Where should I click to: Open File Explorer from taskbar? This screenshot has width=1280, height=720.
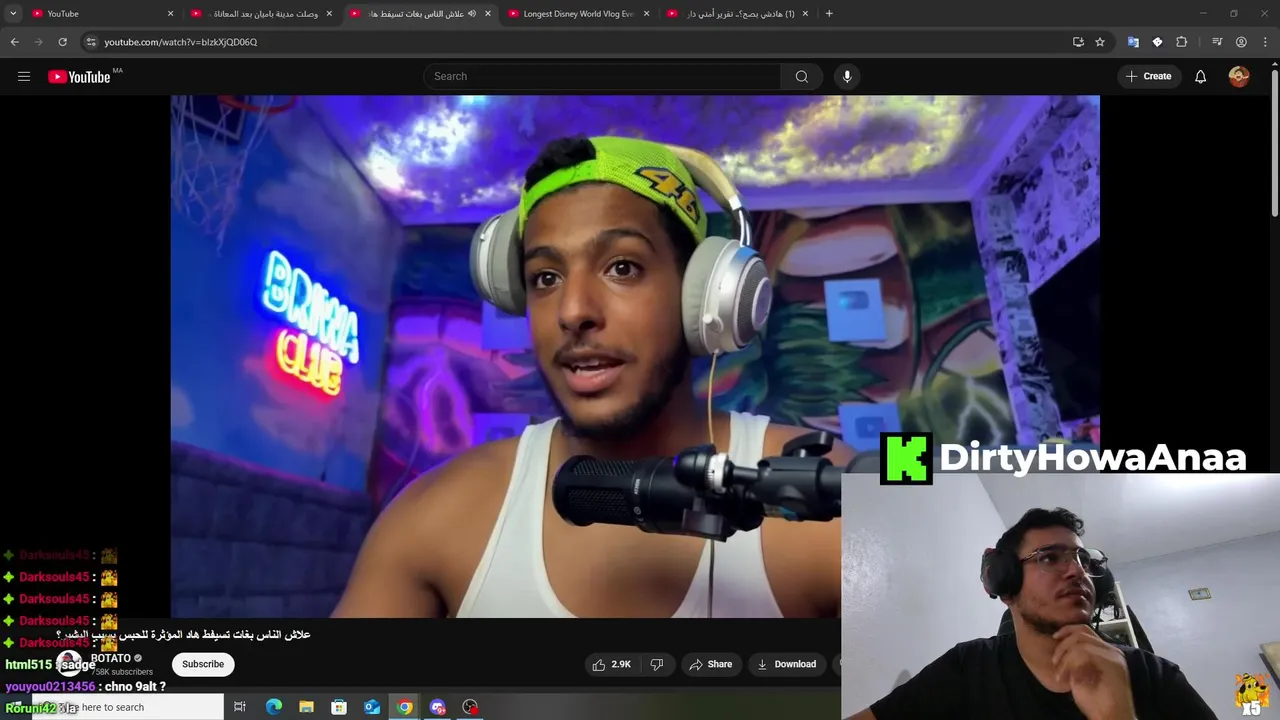click(306, 707)
